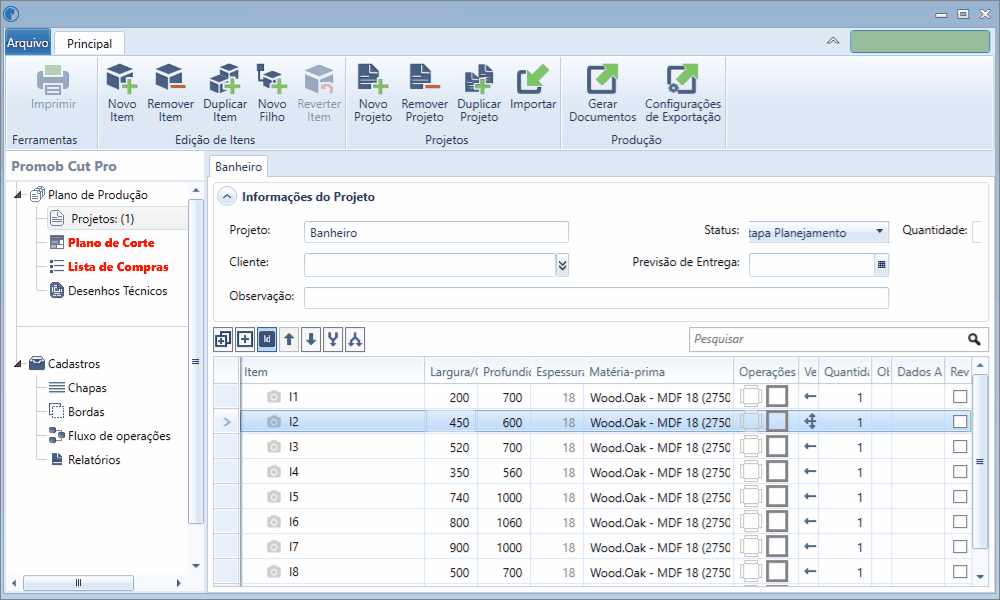The width and height of the screenshot is (1000, 600).
Task: Tick the Rev checkbox for item I1
Action: [960, 397]
